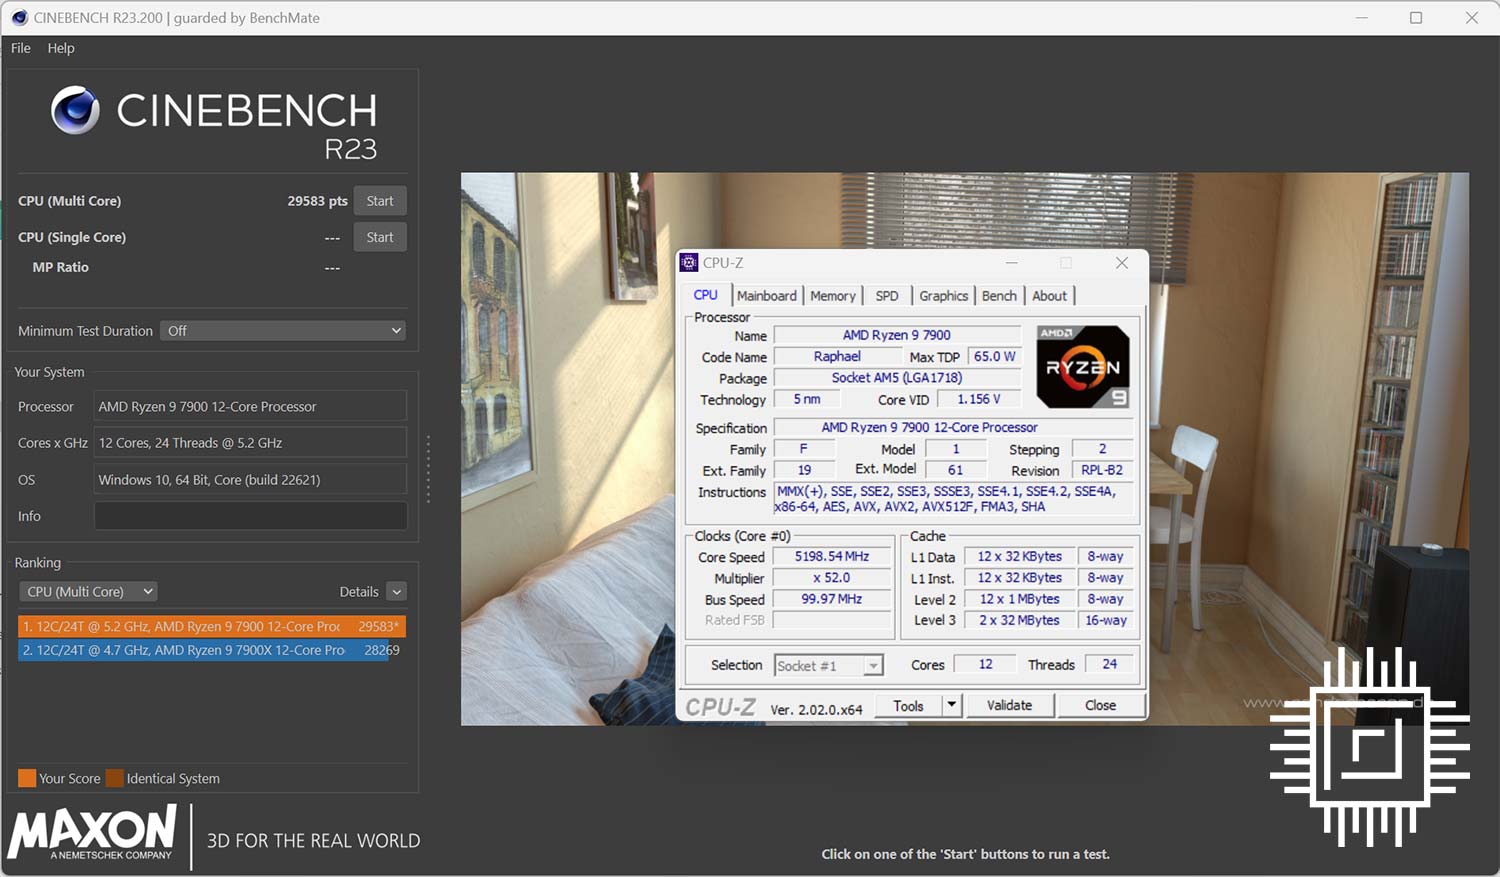Click the Validate button in CPU-Z
The width and height of the screenshot is (1500, 877).
[1009, 706]
